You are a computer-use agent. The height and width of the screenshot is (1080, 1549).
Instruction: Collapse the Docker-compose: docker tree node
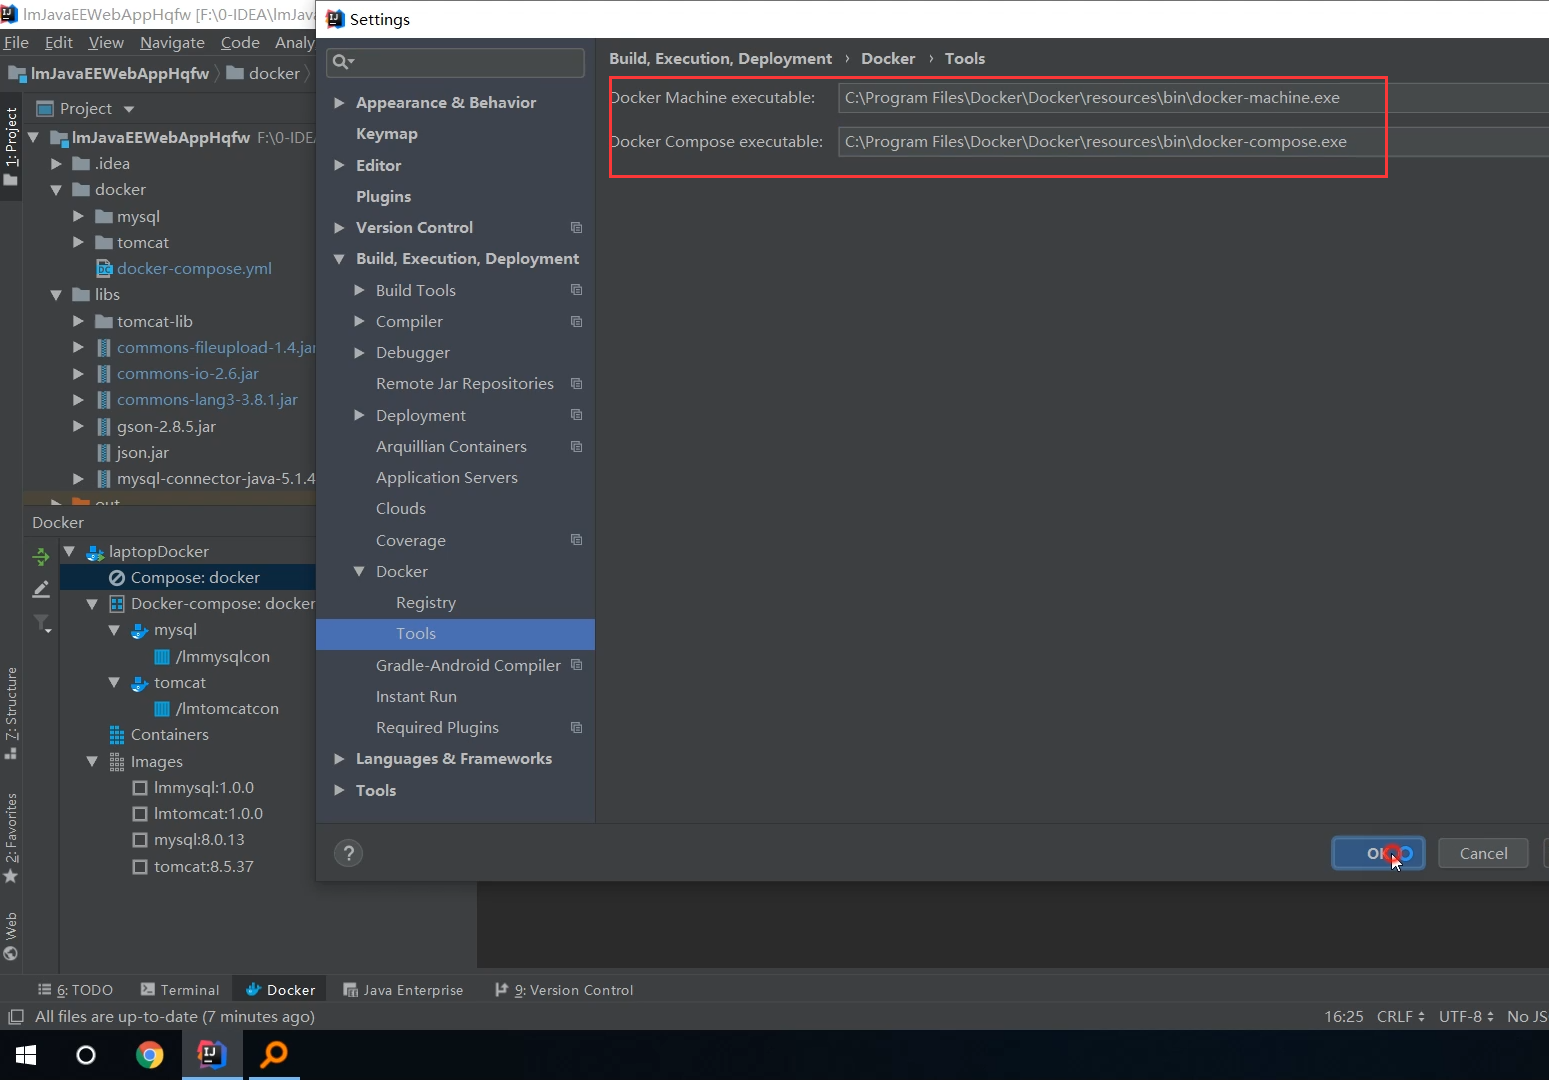click(92, 603)
